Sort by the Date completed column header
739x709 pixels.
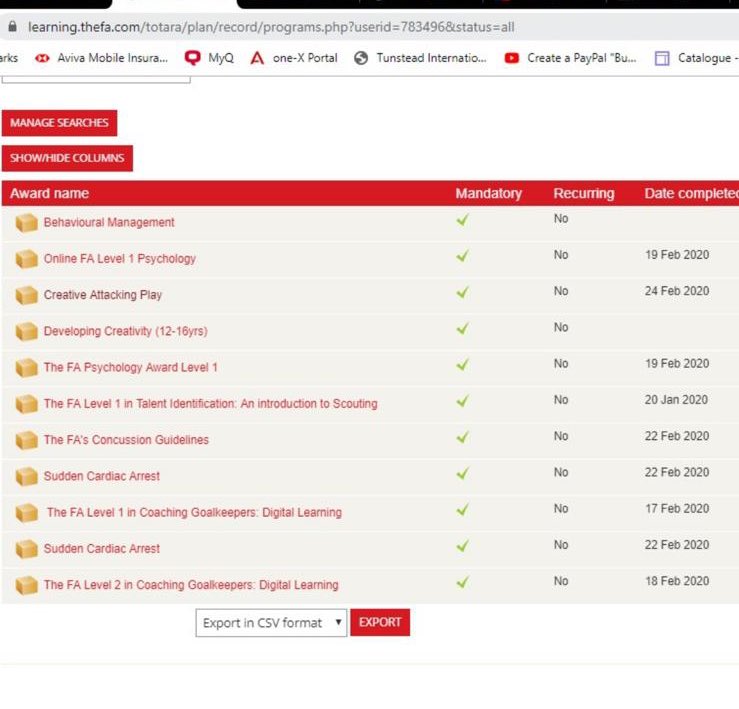691,193
